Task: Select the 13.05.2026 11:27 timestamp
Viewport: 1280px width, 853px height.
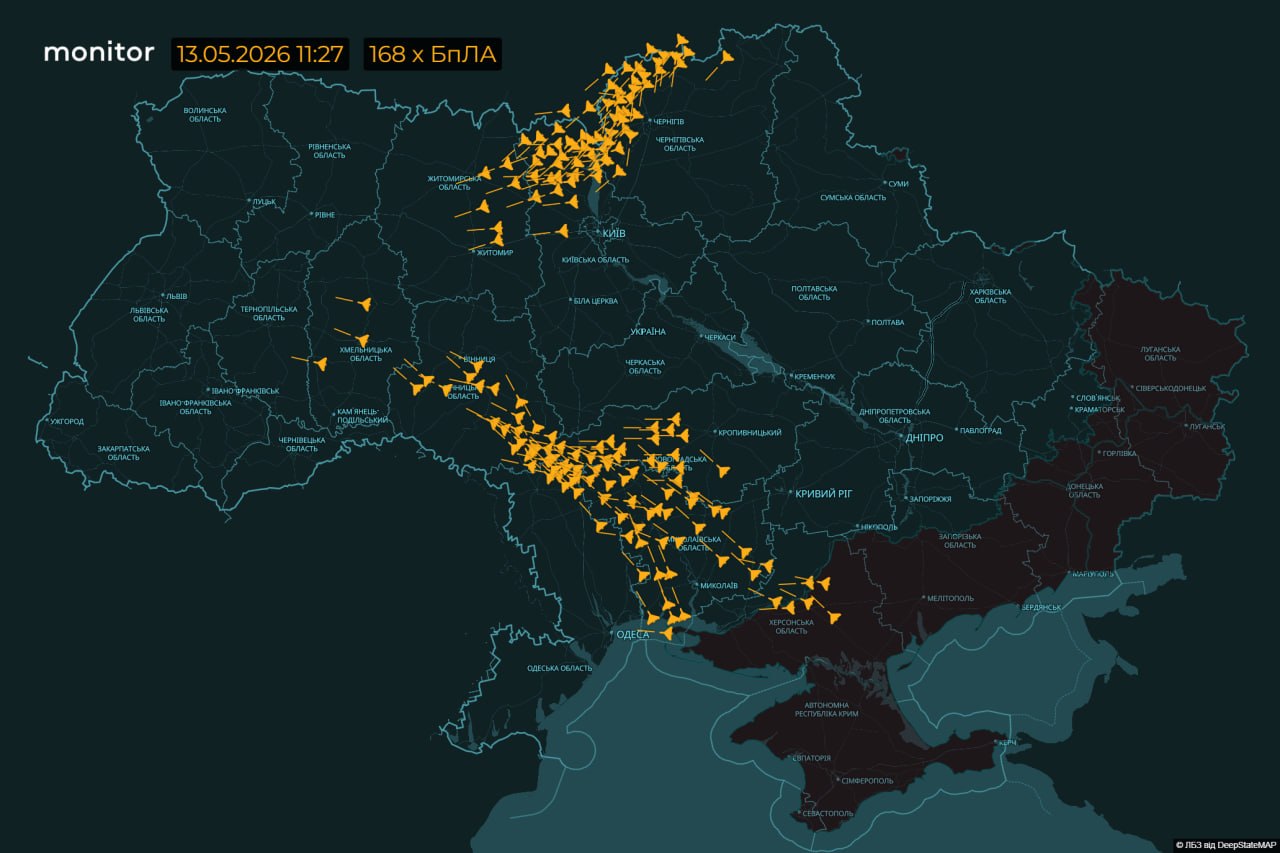Action: 260,54
